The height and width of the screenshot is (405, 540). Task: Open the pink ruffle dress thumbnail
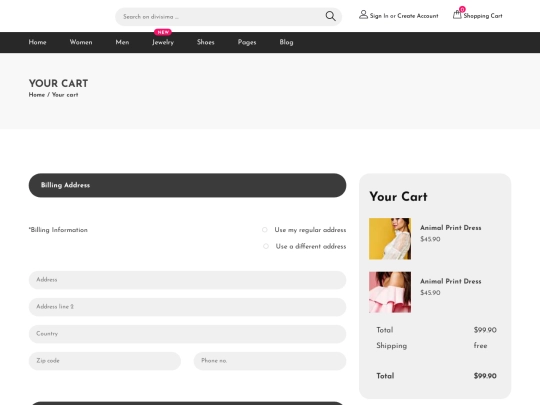tap(390, 292)
